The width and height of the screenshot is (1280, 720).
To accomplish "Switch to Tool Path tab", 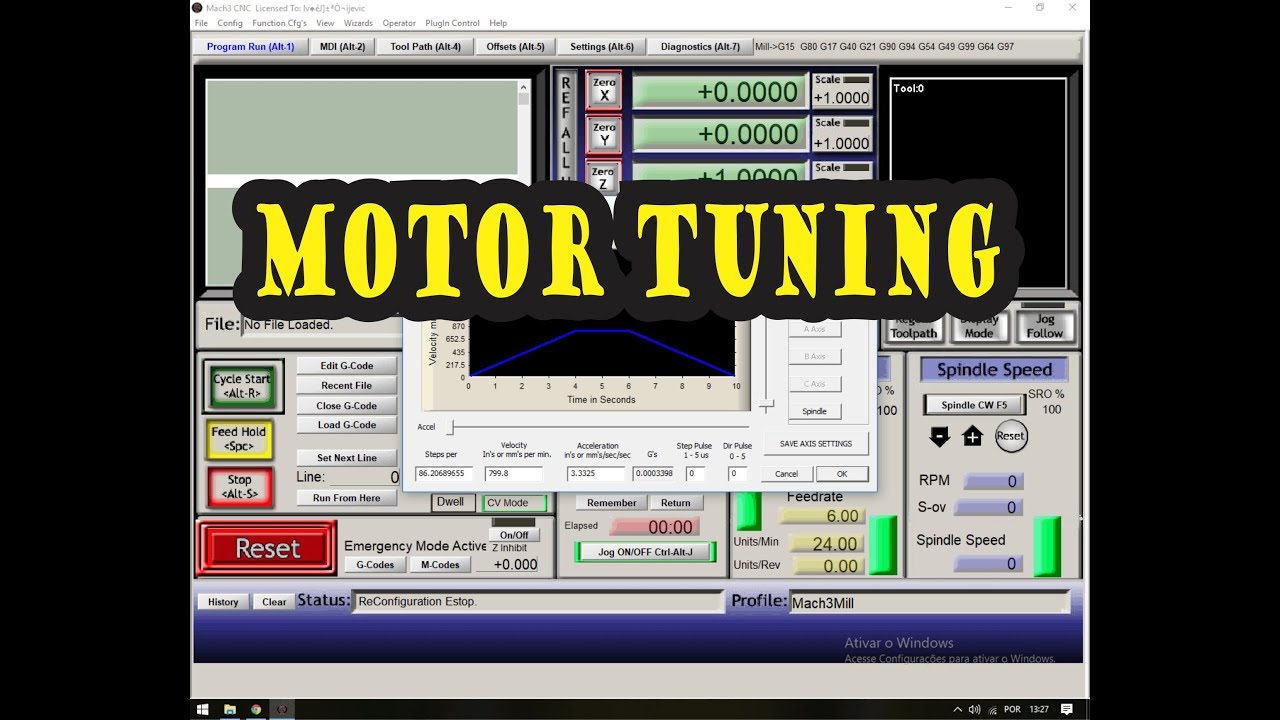I will click(x=426, y=46).
